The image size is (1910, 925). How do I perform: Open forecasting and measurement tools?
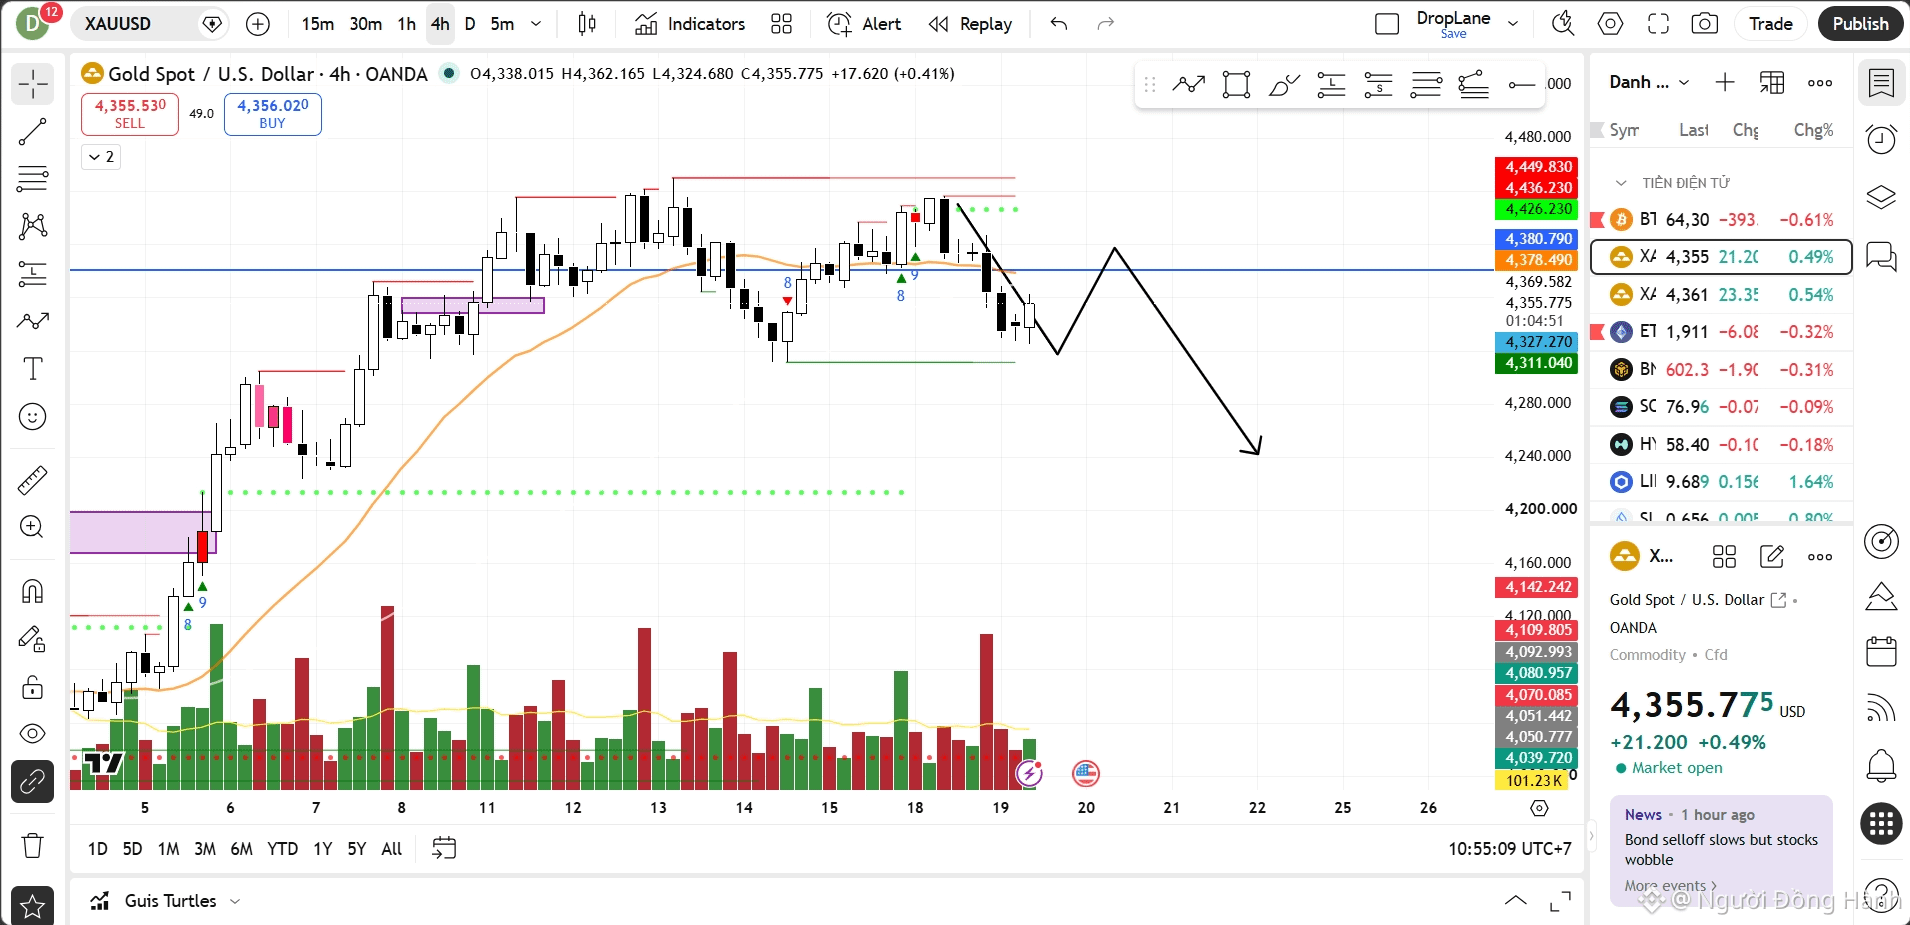[33, 274]
